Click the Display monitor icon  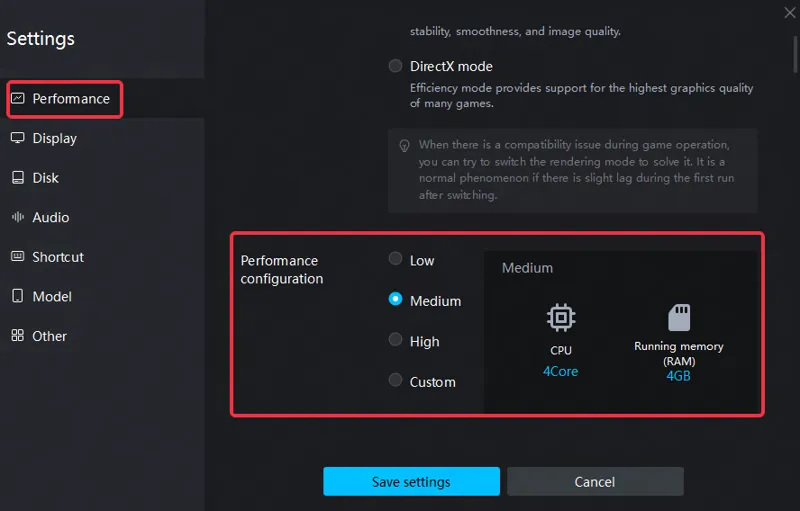tap(18, 138)
